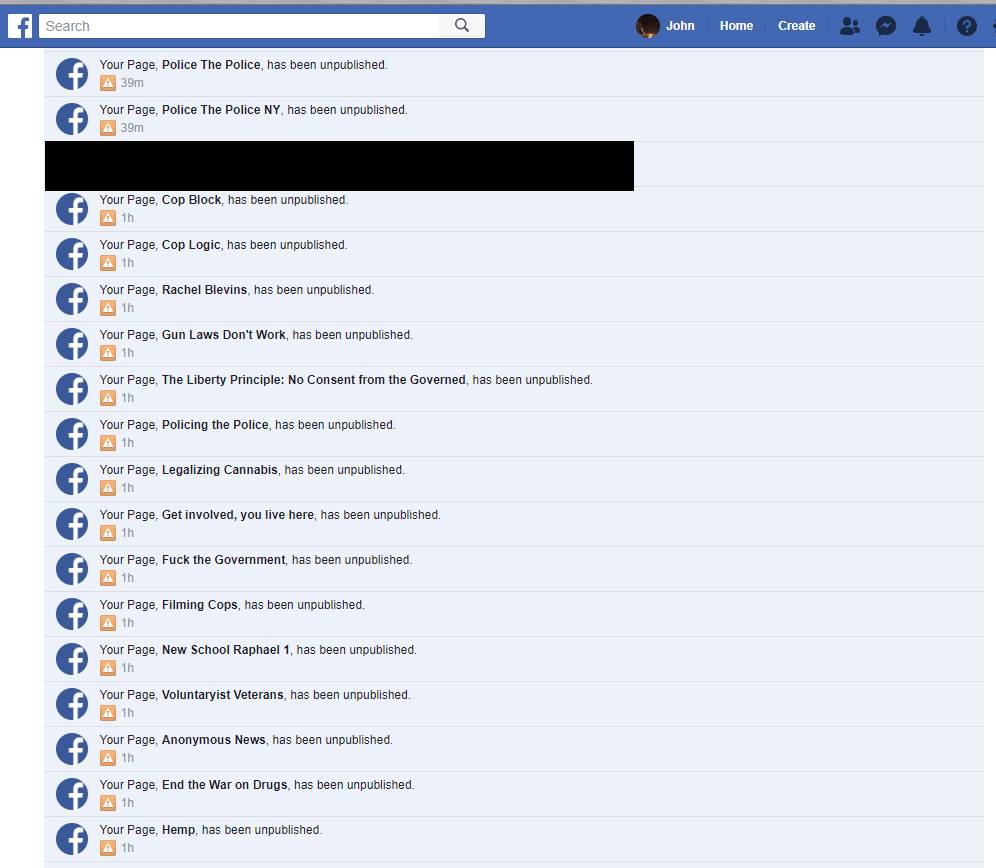The image size is (996, 868).
Task: Click Facebook icon beside Legalizing Cannabis notification
Action: click(72, 479)
